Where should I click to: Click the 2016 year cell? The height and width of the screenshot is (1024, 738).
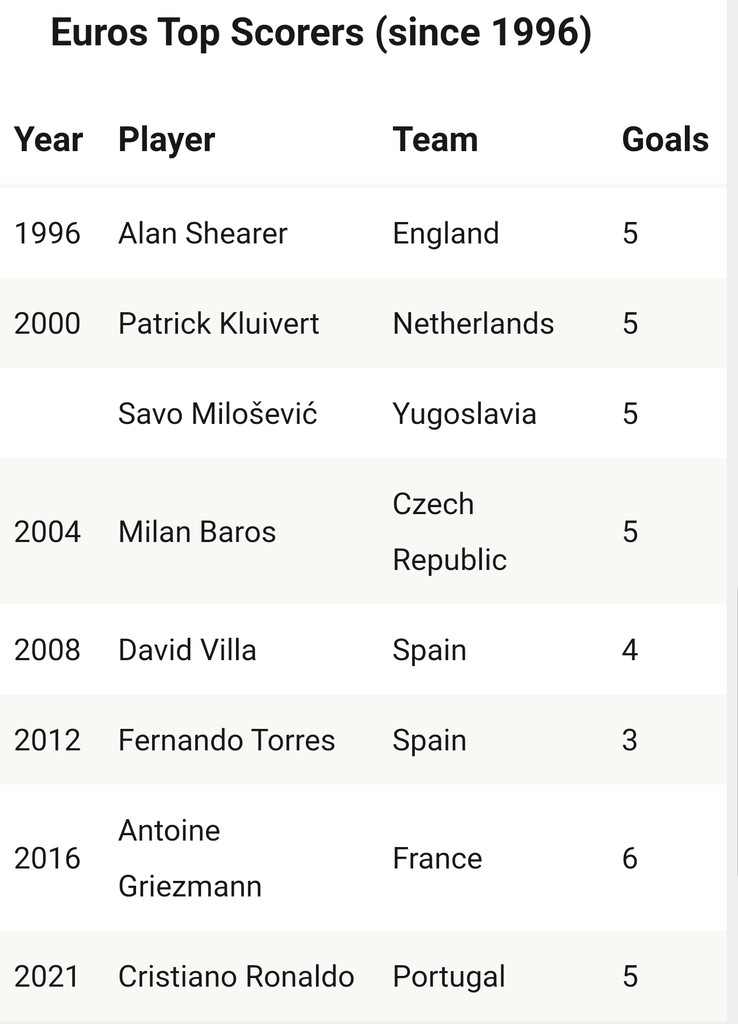(x=47, y=858)
